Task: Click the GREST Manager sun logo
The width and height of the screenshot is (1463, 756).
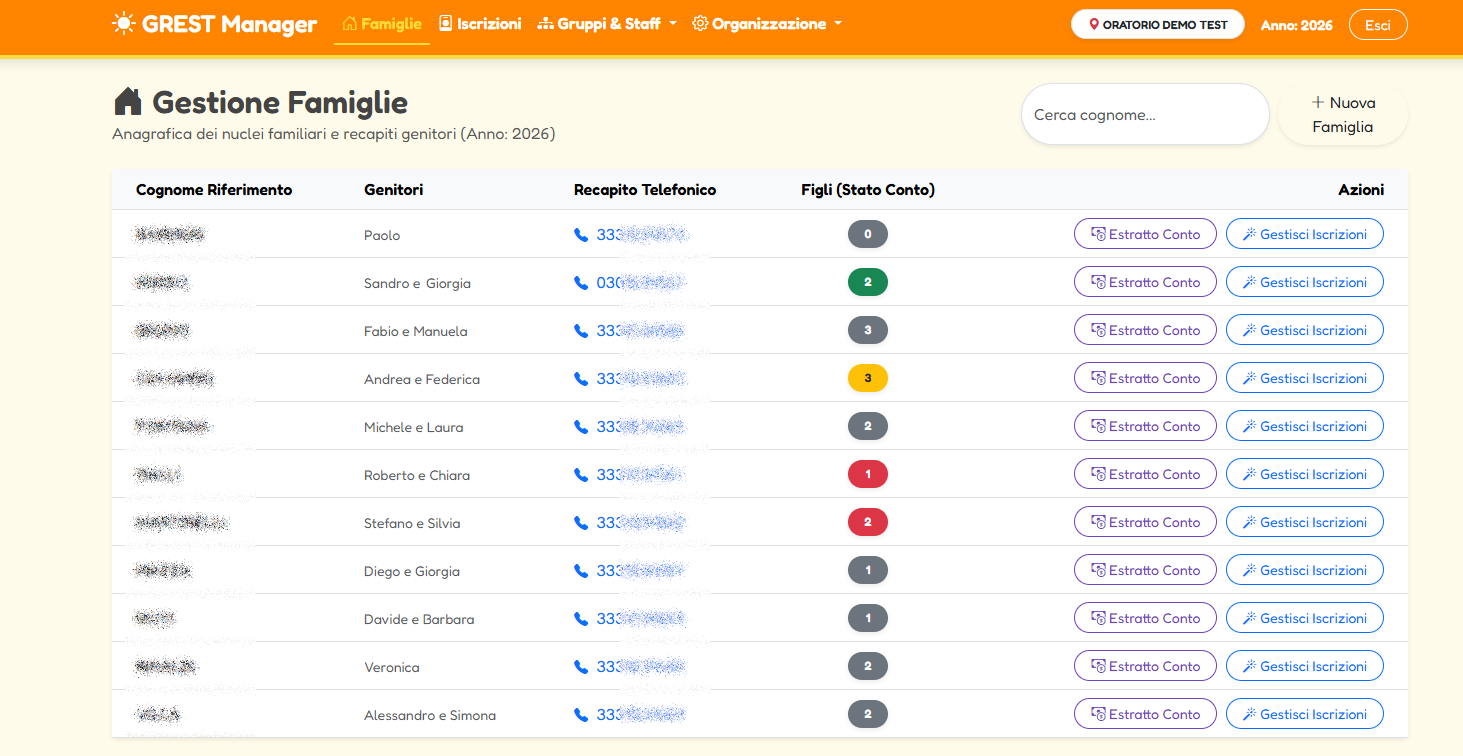Action: [x=124, y=24]
